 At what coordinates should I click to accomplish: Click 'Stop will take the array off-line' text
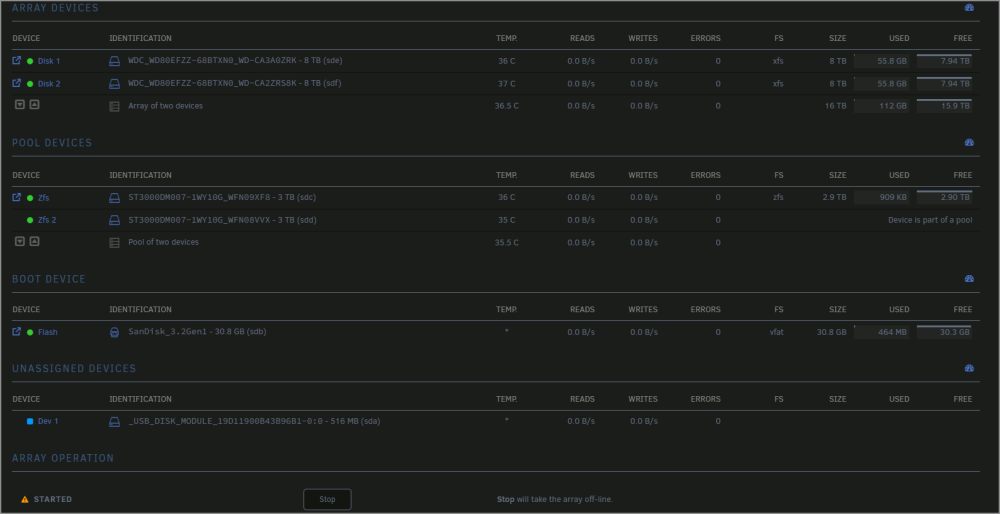coord(555,499)
